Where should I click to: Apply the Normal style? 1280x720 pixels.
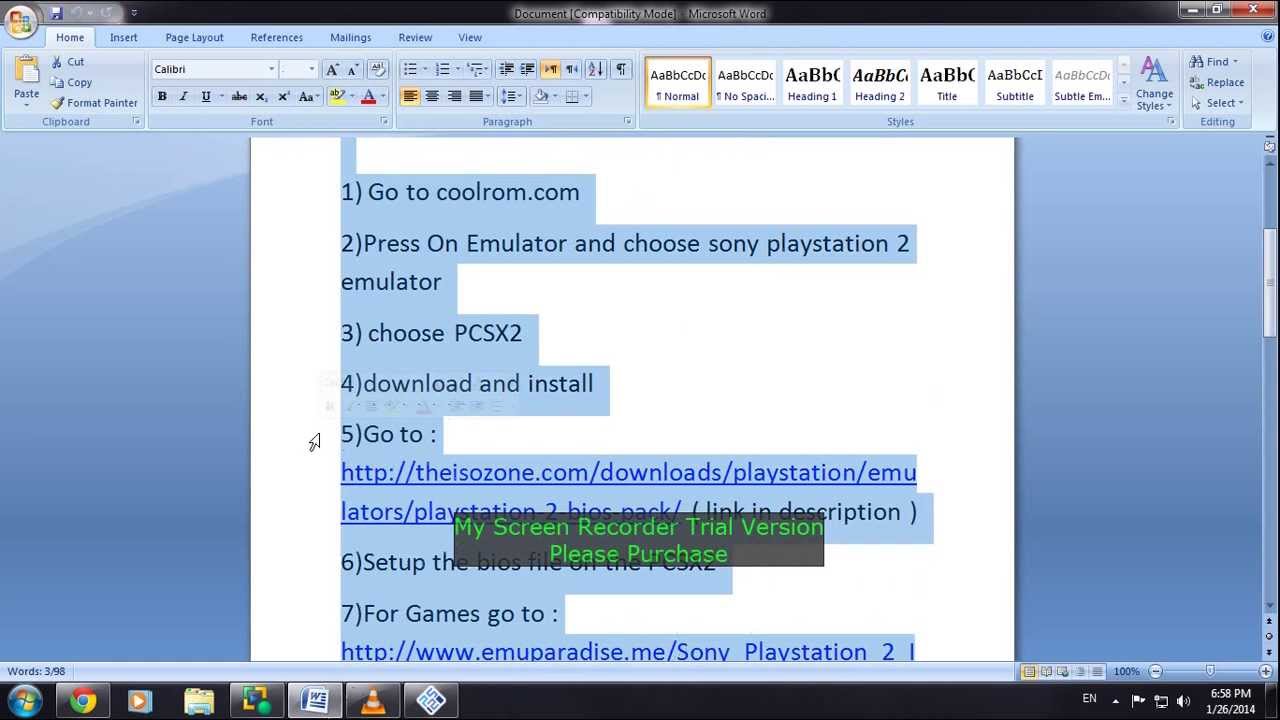pos(678,82)
